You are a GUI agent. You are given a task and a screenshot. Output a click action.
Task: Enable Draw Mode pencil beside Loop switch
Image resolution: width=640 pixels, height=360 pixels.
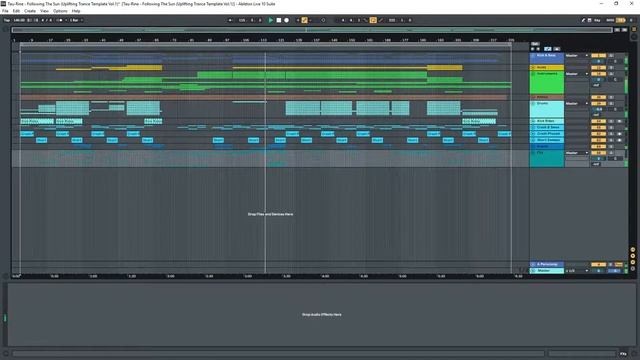(381, 20)
